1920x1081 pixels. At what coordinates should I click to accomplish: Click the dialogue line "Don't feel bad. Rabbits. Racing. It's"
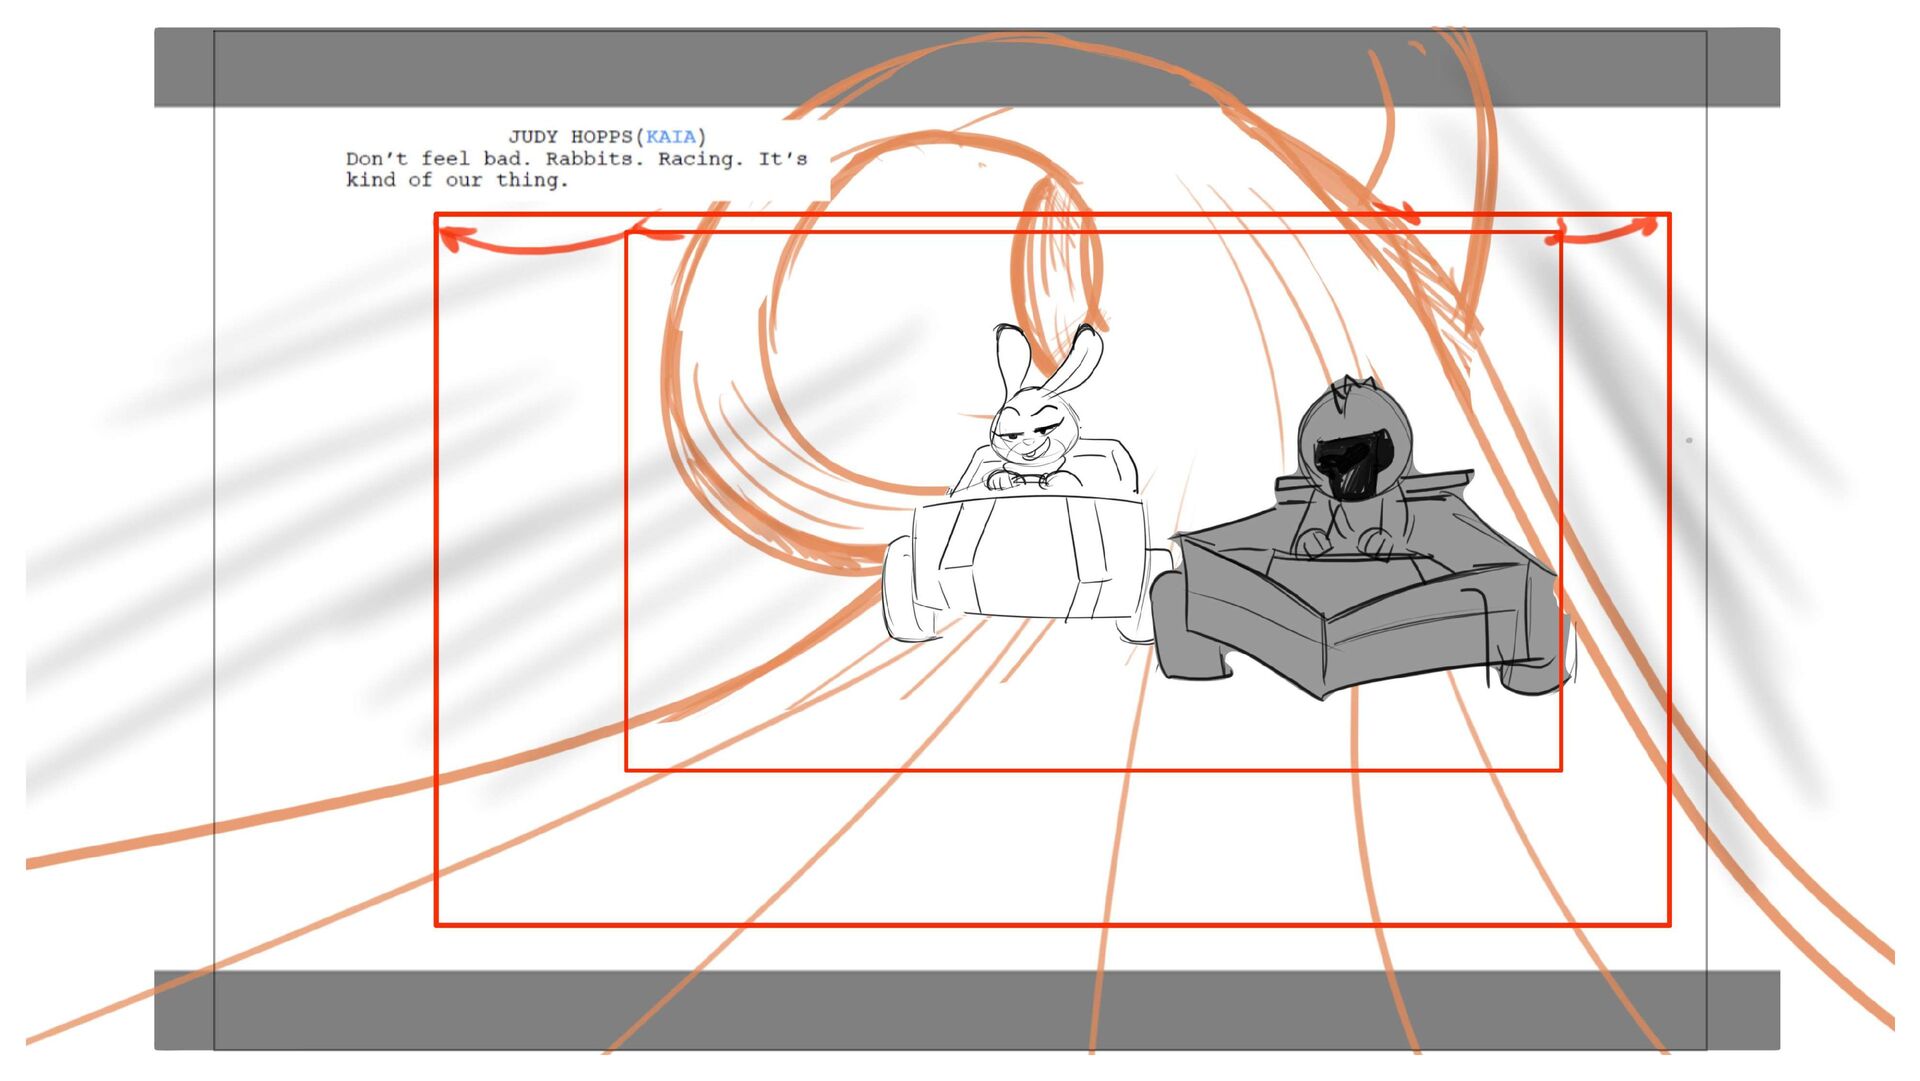click(576, 159)
